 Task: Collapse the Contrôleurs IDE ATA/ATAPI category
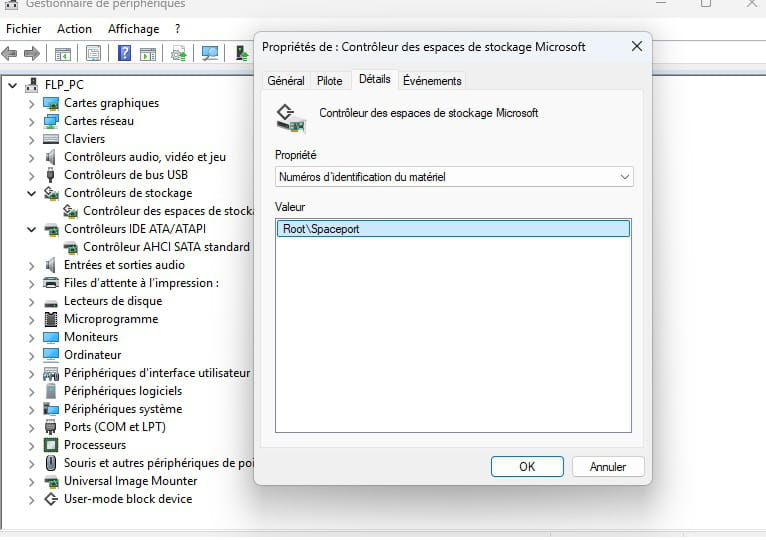coord(31,229)
